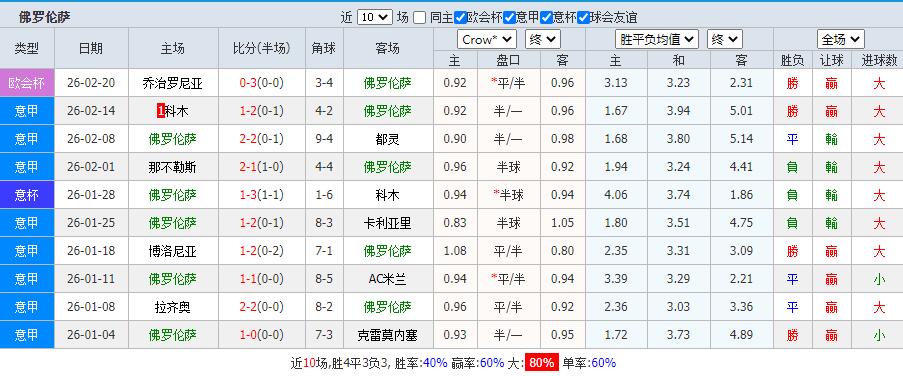Click the 40% win rate value

(x=435, y=363)
